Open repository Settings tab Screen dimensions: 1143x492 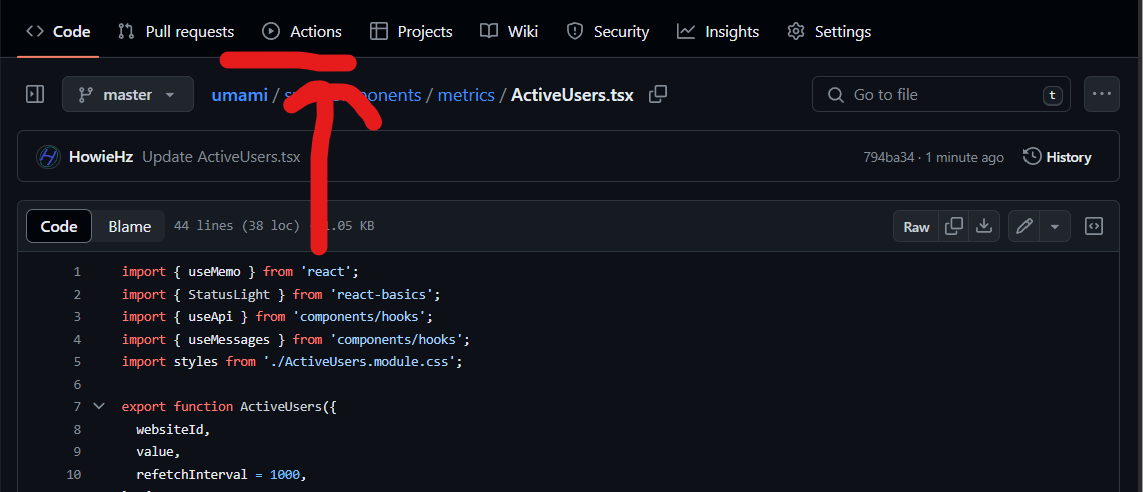tap(829, 32)
